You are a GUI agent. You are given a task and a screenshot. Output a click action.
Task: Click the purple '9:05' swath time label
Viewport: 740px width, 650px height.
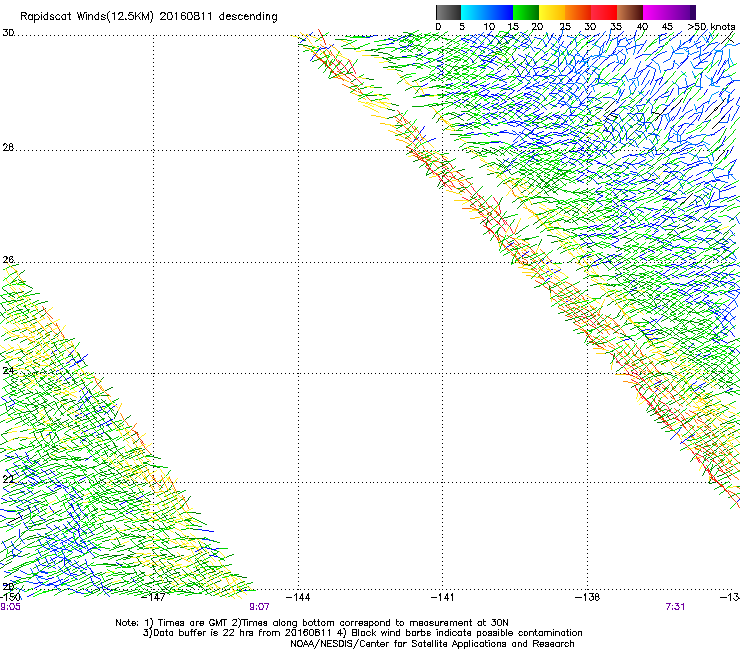click(10, 607)
